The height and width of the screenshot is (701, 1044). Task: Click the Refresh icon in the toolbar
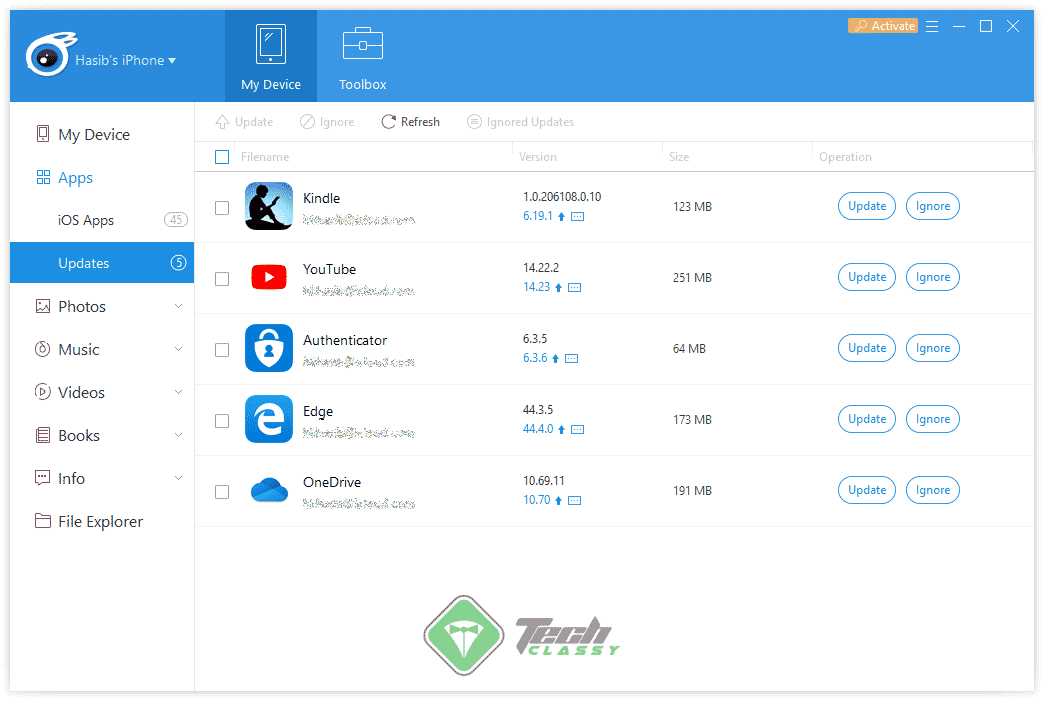pyautogui.click(x=388, y=121)
